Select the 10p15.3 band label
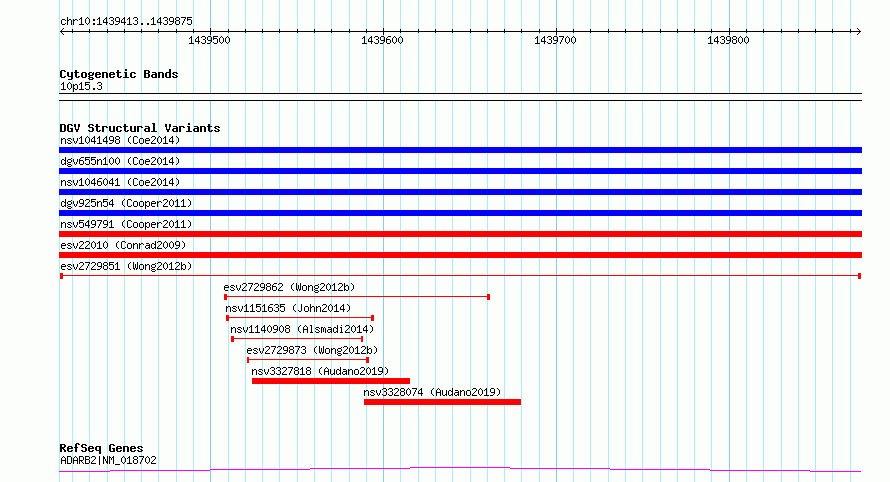The width and height of the screenshot is (890, 482). (x=81, y=86)
